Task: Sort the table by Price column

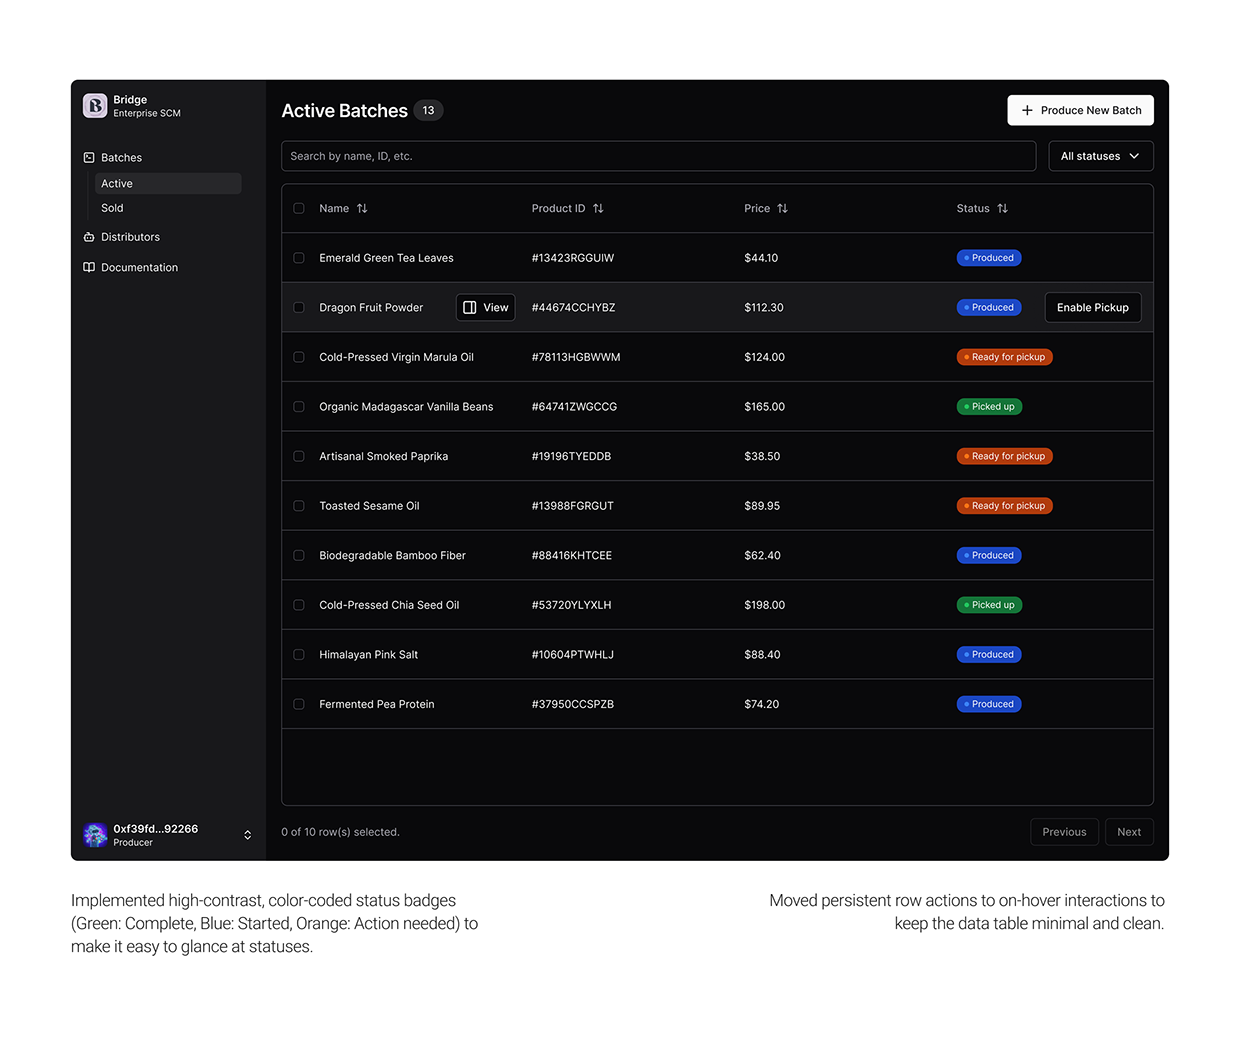Action: click(x=782, y=208)
